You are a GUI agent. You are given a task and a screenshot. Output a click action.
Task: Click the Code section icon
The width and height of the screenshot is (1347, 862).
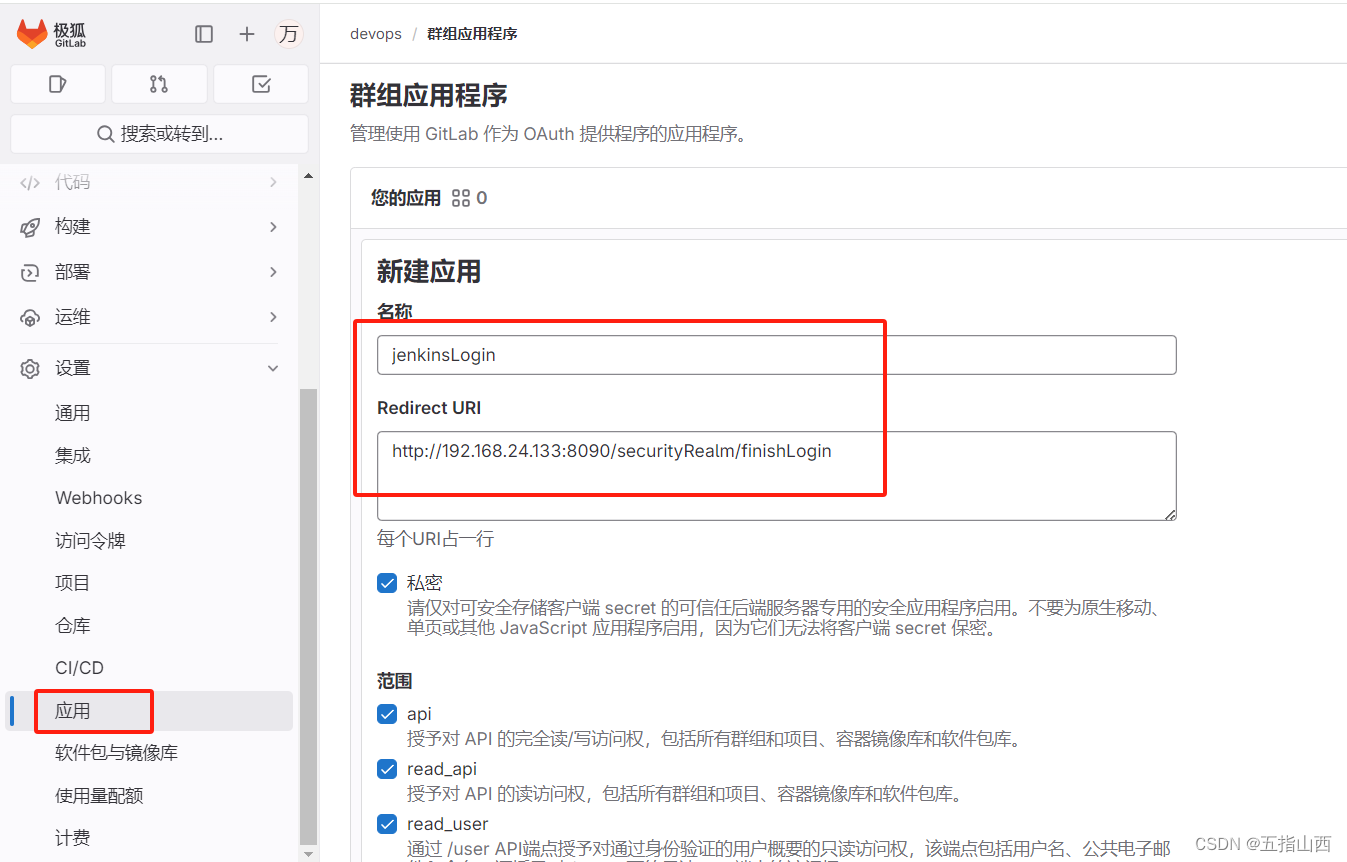click(30, 182)
